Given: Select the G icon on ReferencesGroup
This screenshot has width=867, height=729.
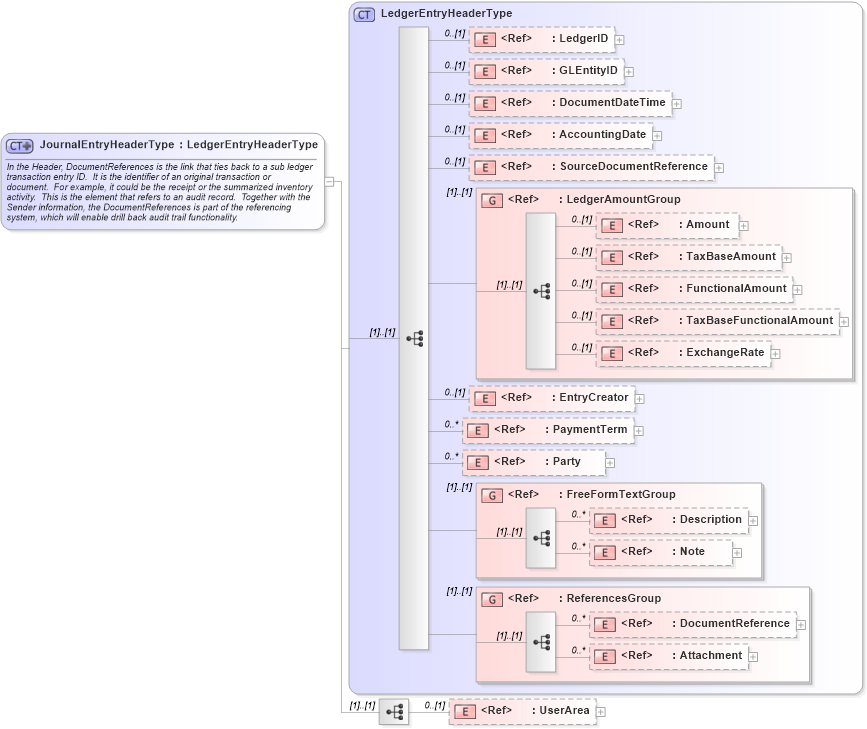Looking at the screenshot, I should 491,598.
